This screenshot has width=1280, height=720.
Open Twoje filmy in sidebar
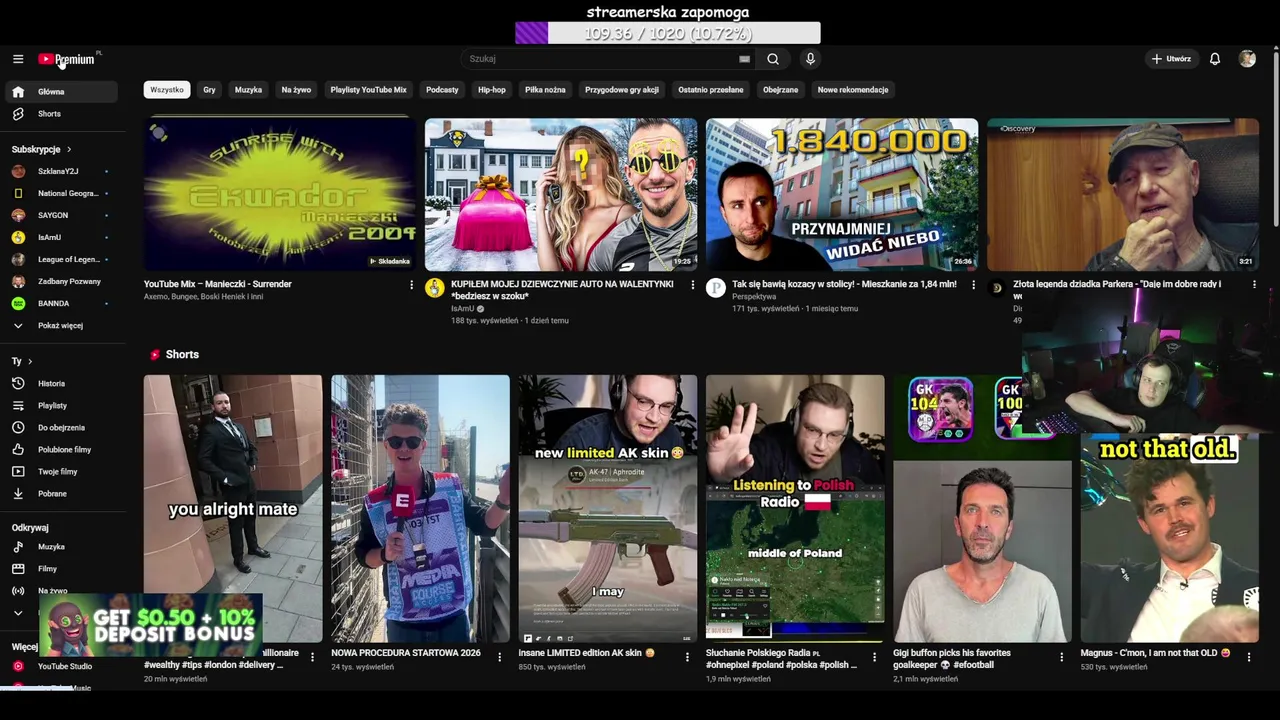pyautogui.click(x=60, y=472)
